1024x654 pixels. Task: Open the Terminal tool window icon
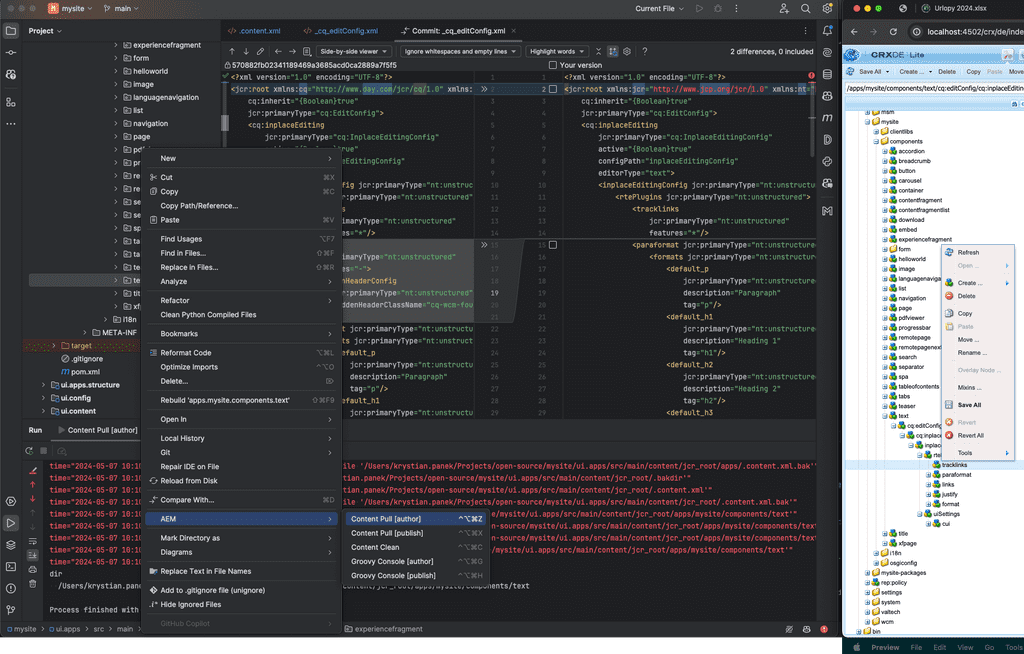coord(11,567)
